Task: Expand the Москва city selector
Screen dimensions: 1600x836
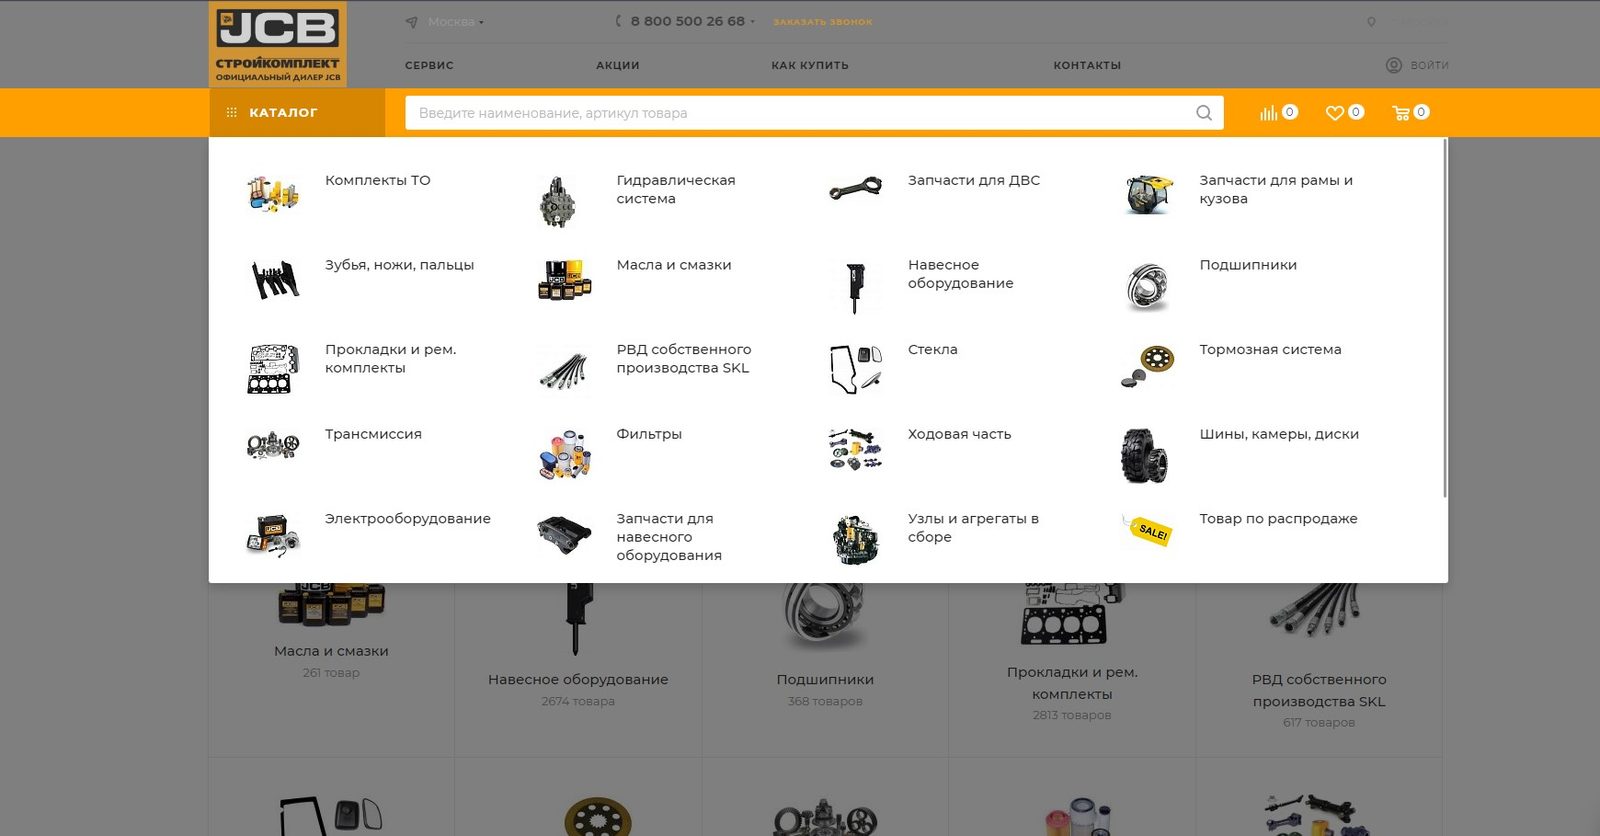Action: pos(454,22)
